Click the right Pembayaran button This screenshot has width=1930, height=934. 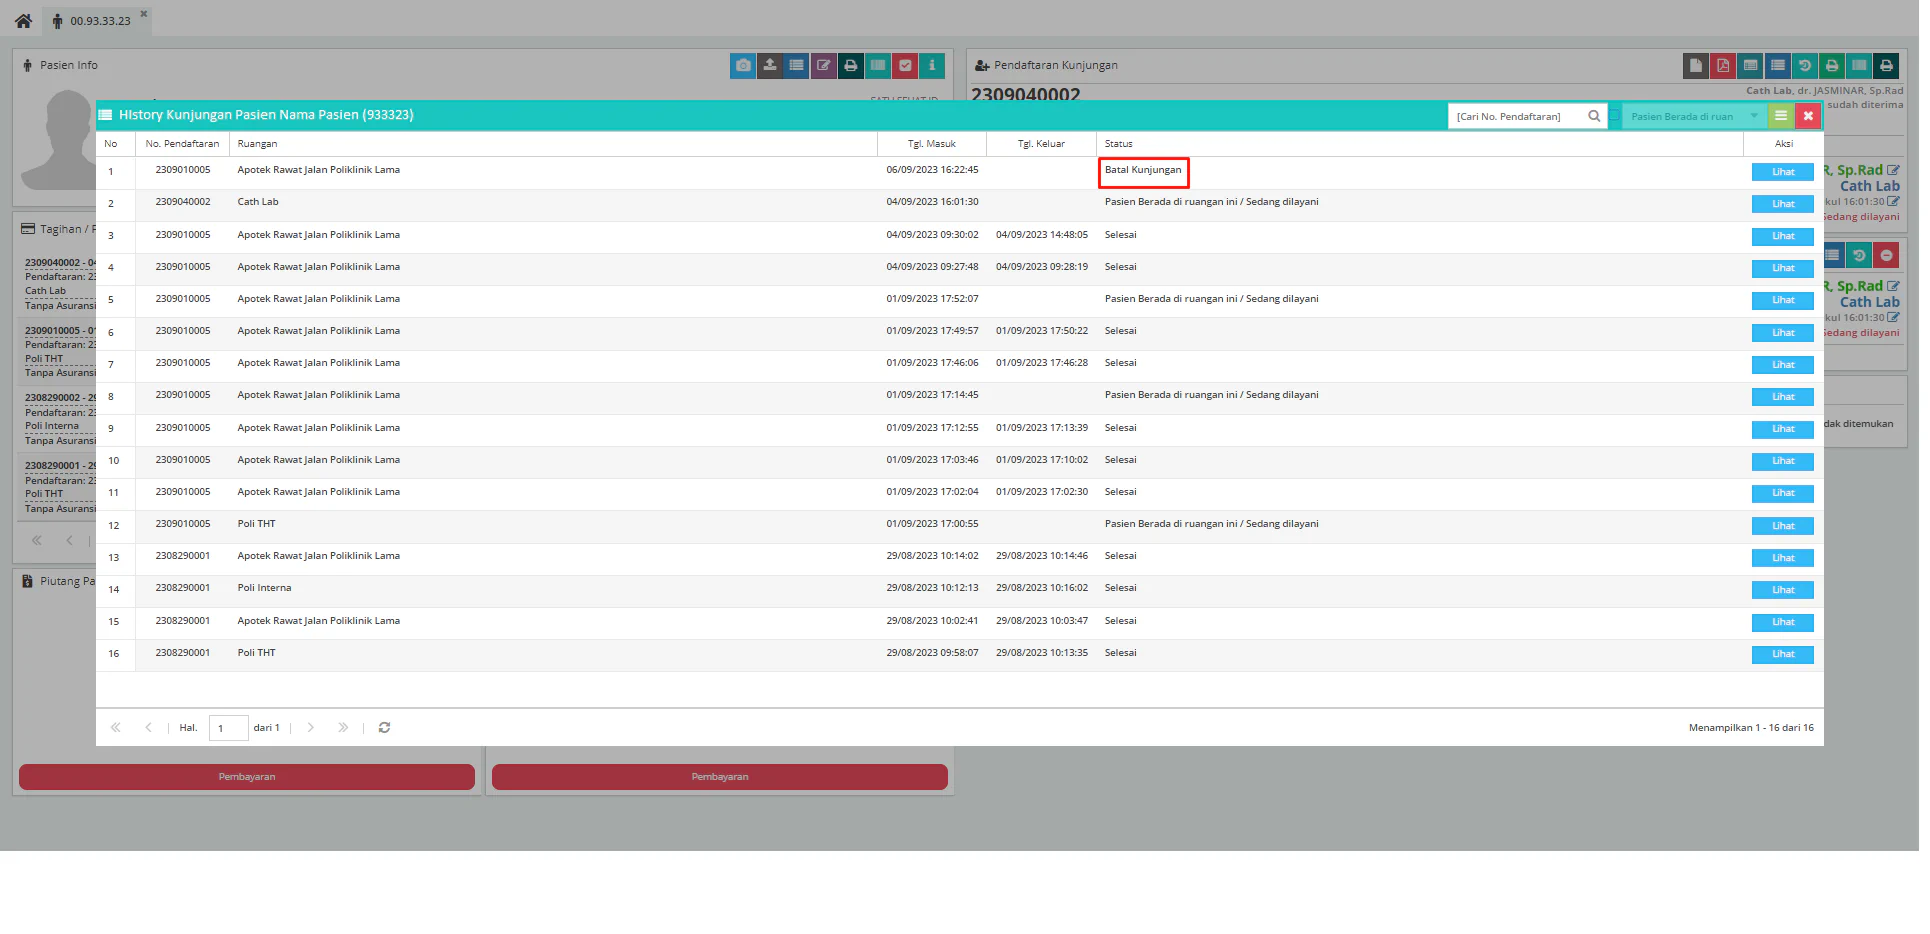click(x=720, y=777)
